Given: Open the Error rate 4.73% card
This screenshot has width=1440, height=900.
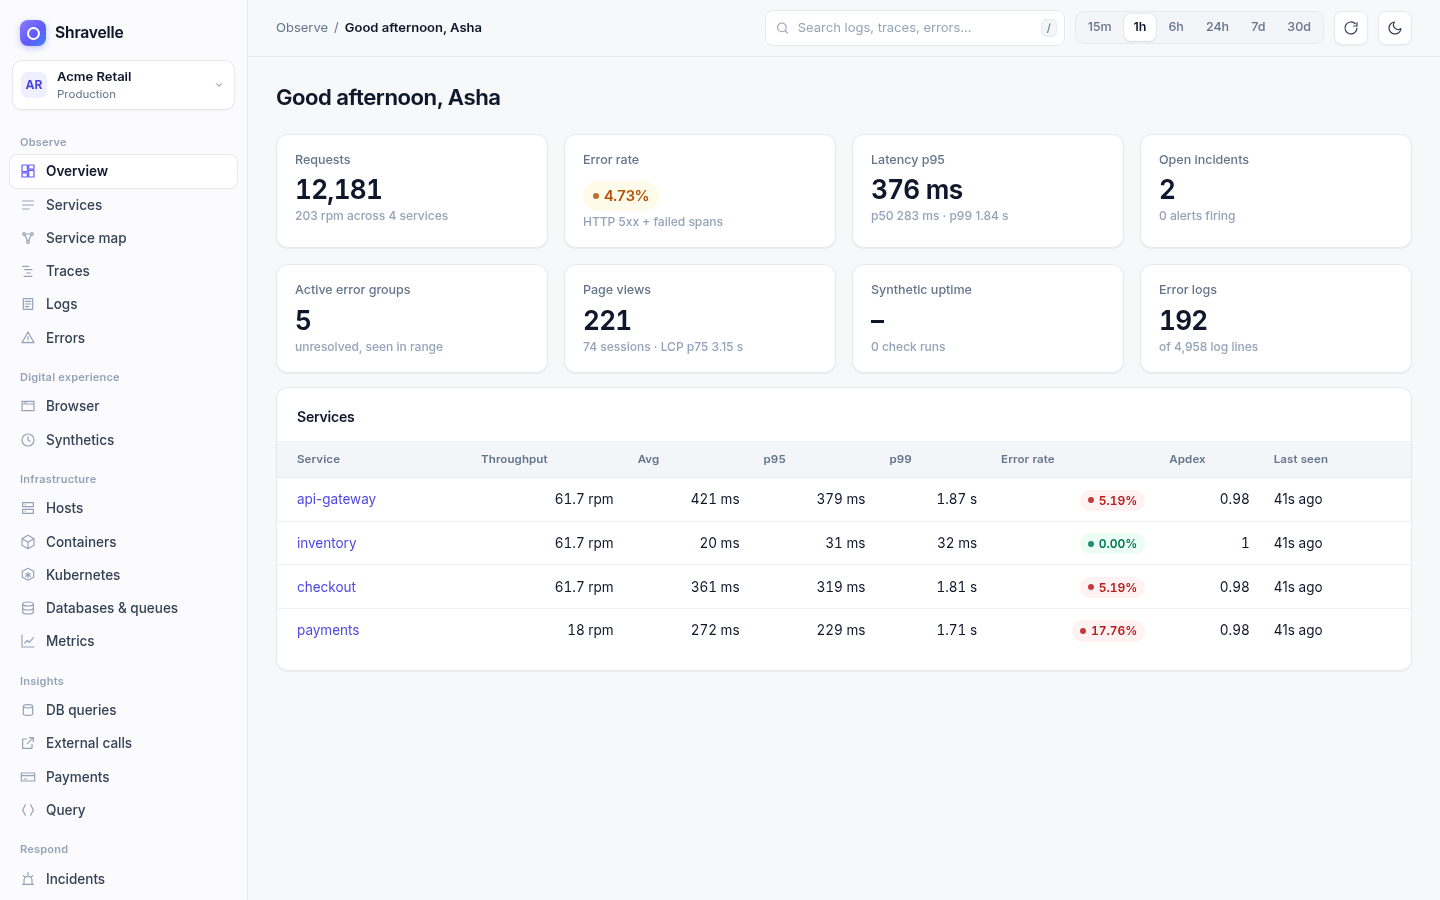Looking at the screenshot, I should (x=700, y=191).
